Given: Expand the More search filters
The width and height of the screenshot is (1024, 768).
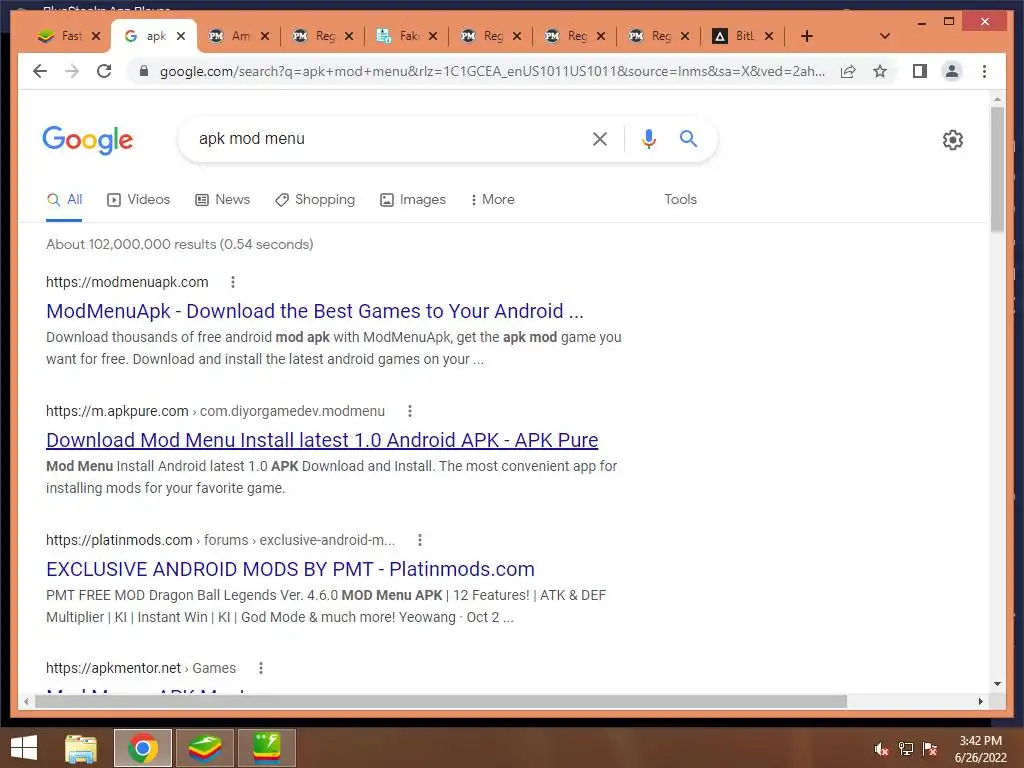Looking at the screenshot, I should click(492, 199).
